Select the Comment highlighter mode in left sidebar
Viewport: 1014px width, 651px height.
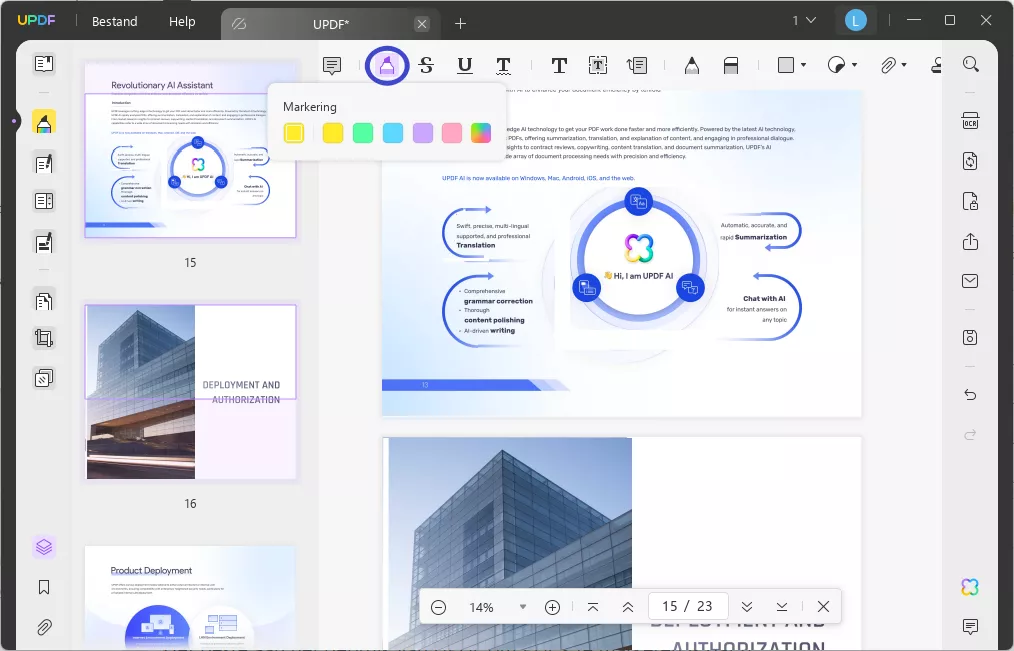pos(44,122)
